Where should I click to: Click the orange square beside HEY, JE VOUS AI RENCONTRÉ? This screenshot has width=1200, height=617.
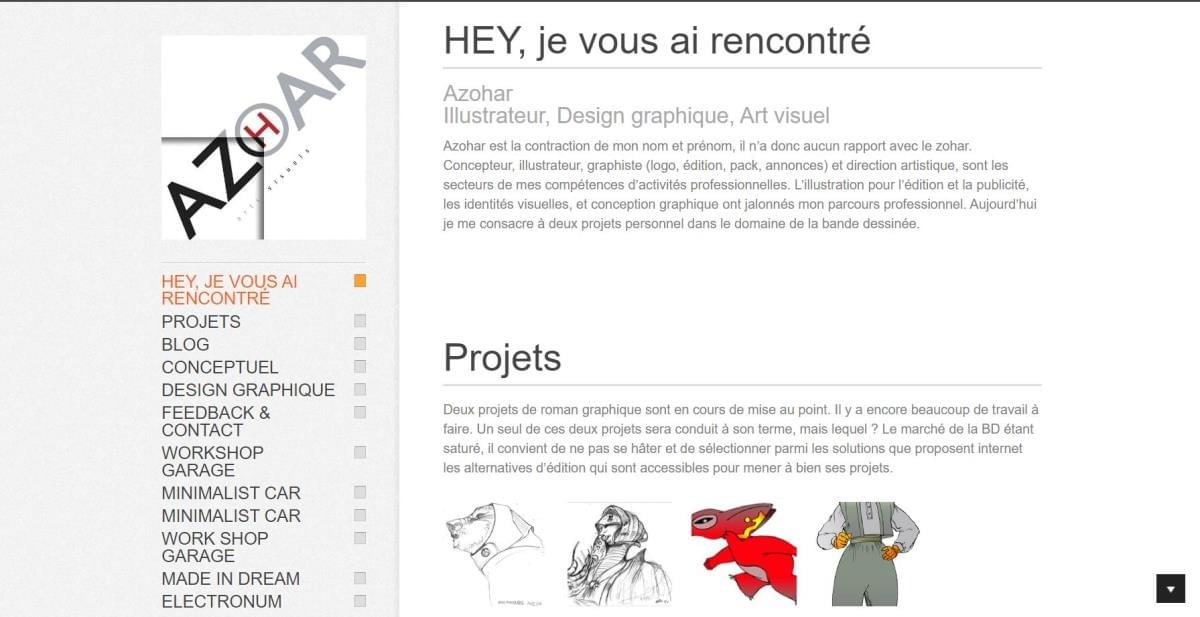(x=358, y=281)
